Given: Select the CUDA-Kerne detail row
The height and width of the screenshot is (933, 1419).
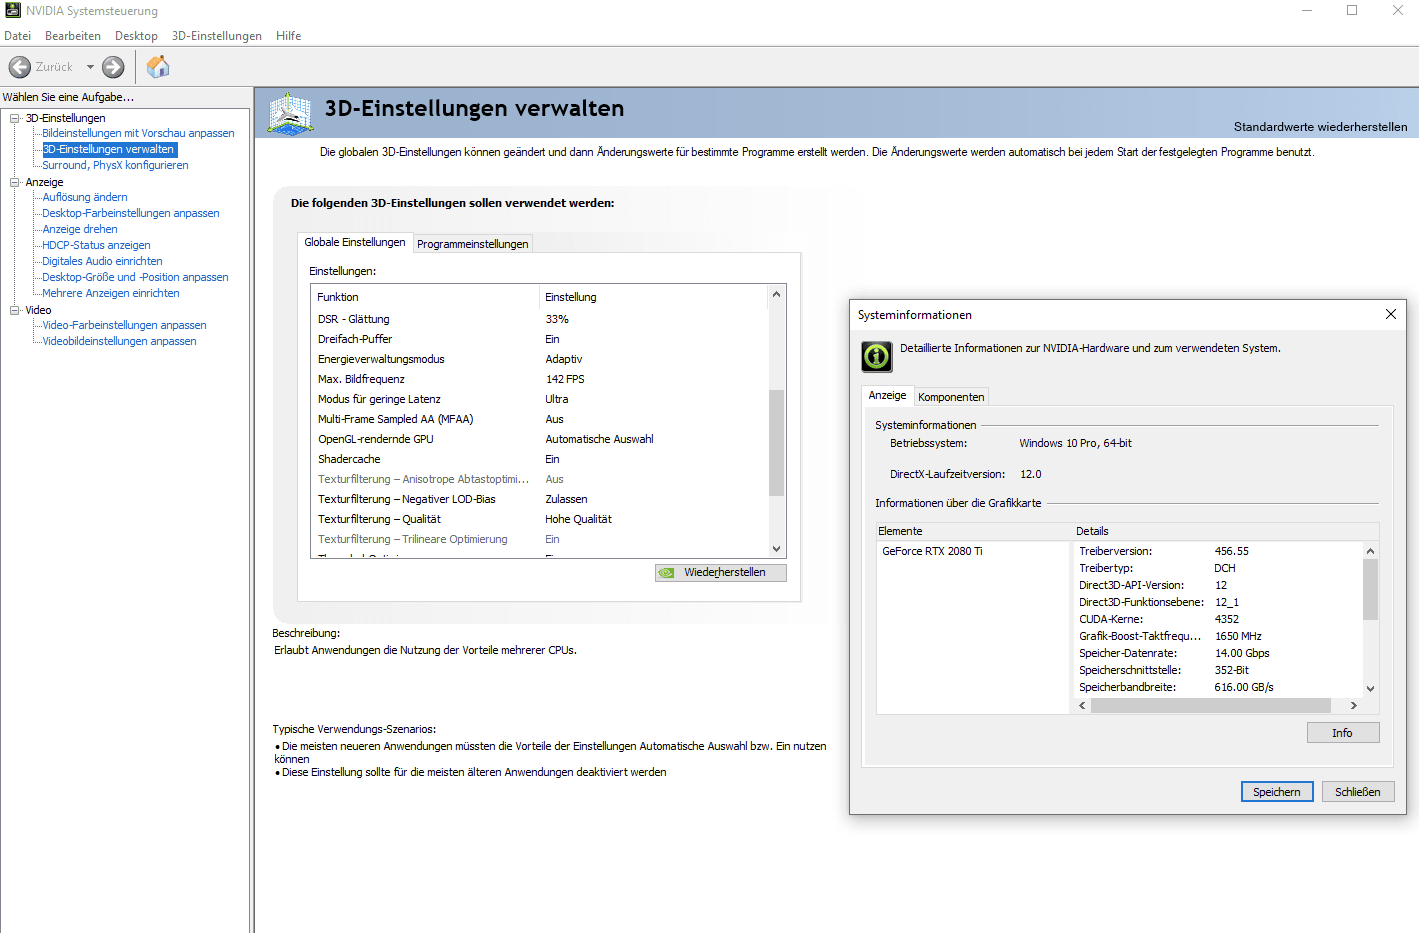Looking at the screenshot, I should coord(1218,619).
